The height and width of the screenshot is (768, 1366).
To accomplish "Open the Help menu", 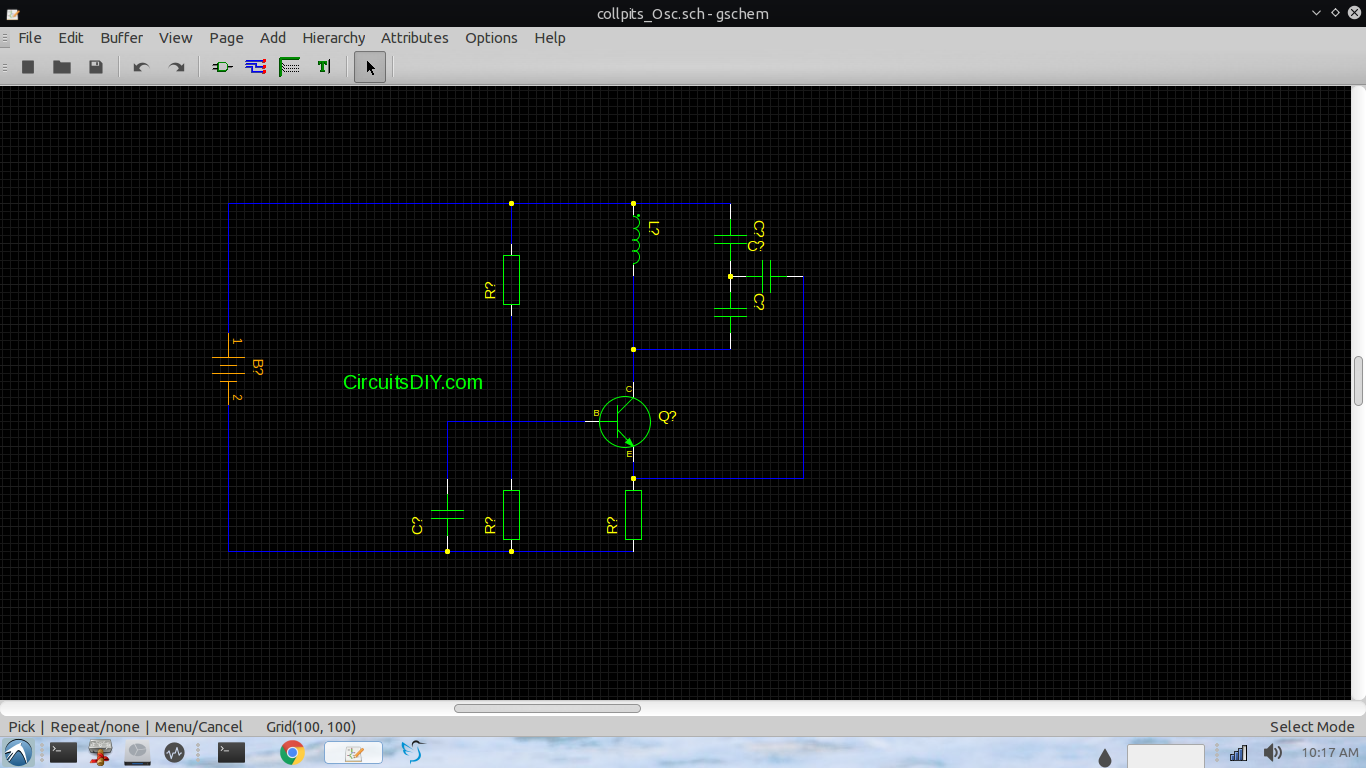I will tap(550, 38).
